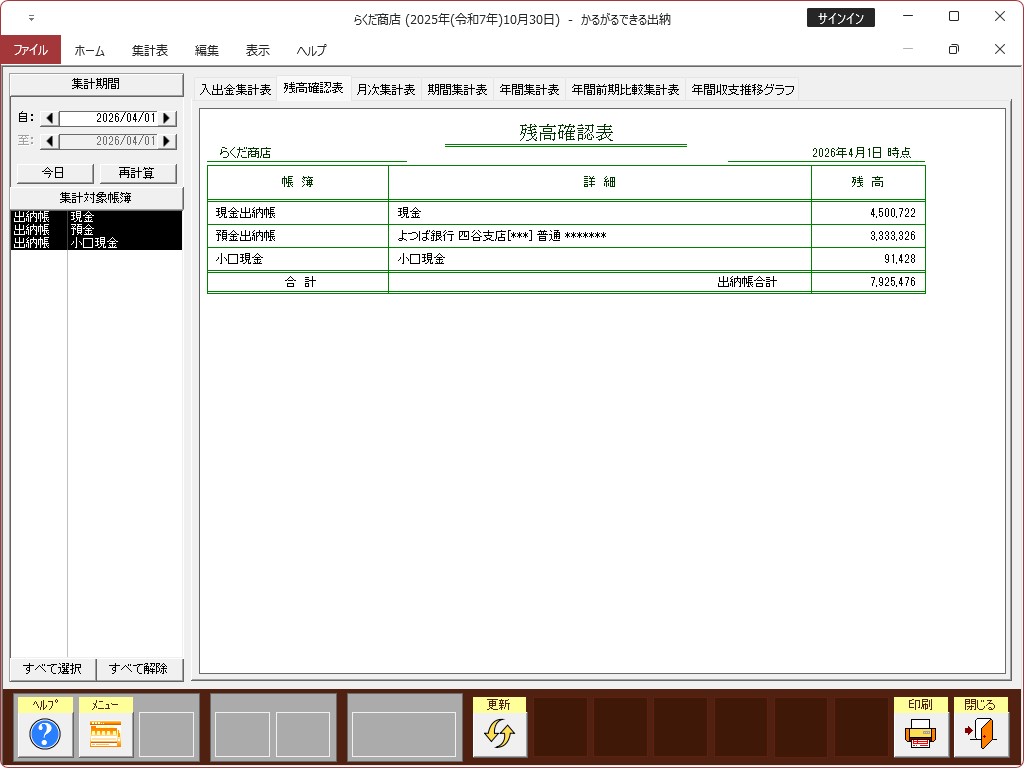Viewport: 1024px width, 768px height.
Task: Open the ファイル menu
Action: pyautogui.click(x=30, y=50)
